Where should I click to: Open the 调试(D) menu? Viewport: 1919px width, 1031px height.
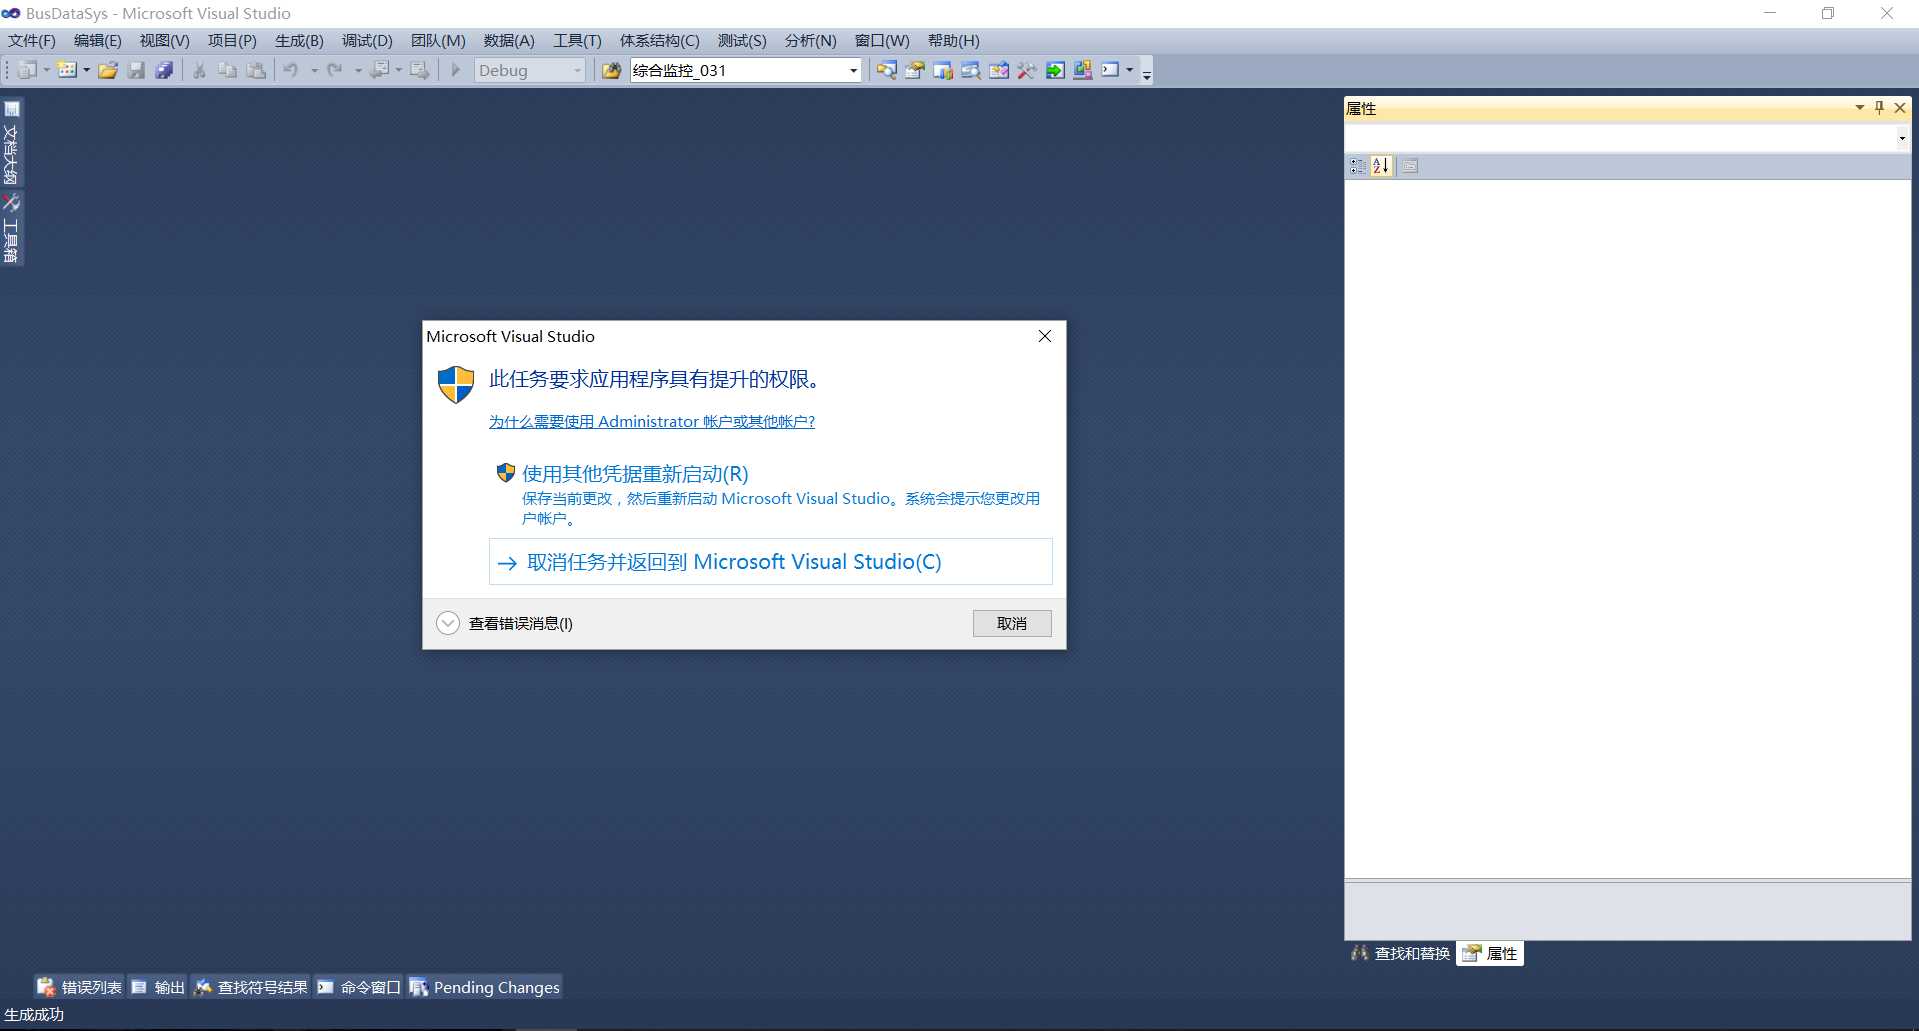[x=367, y=41]
